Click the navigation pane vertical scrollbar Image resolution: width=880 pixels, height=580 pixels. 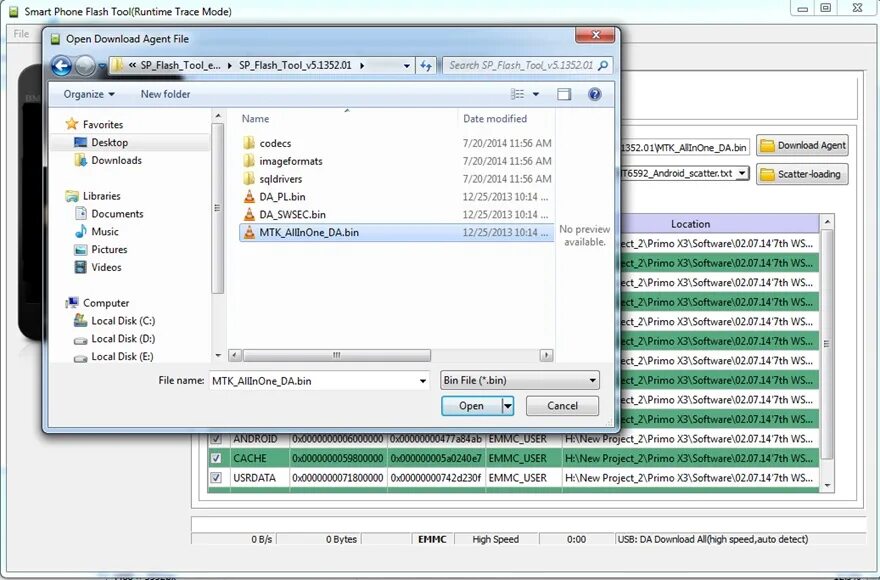[x=218, y=208]
